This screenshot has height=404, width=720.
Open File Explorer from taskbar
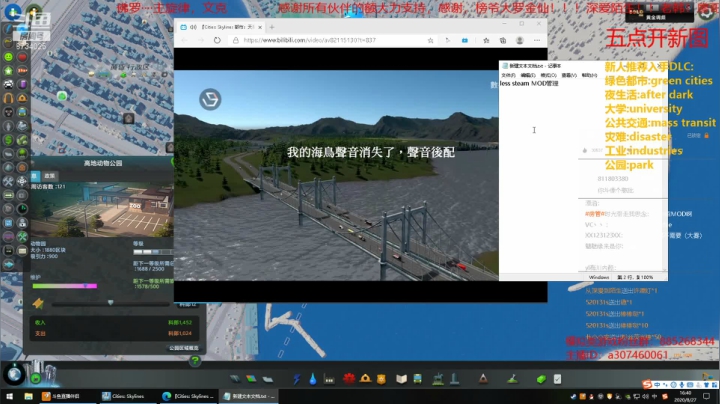tap(28, 396)
